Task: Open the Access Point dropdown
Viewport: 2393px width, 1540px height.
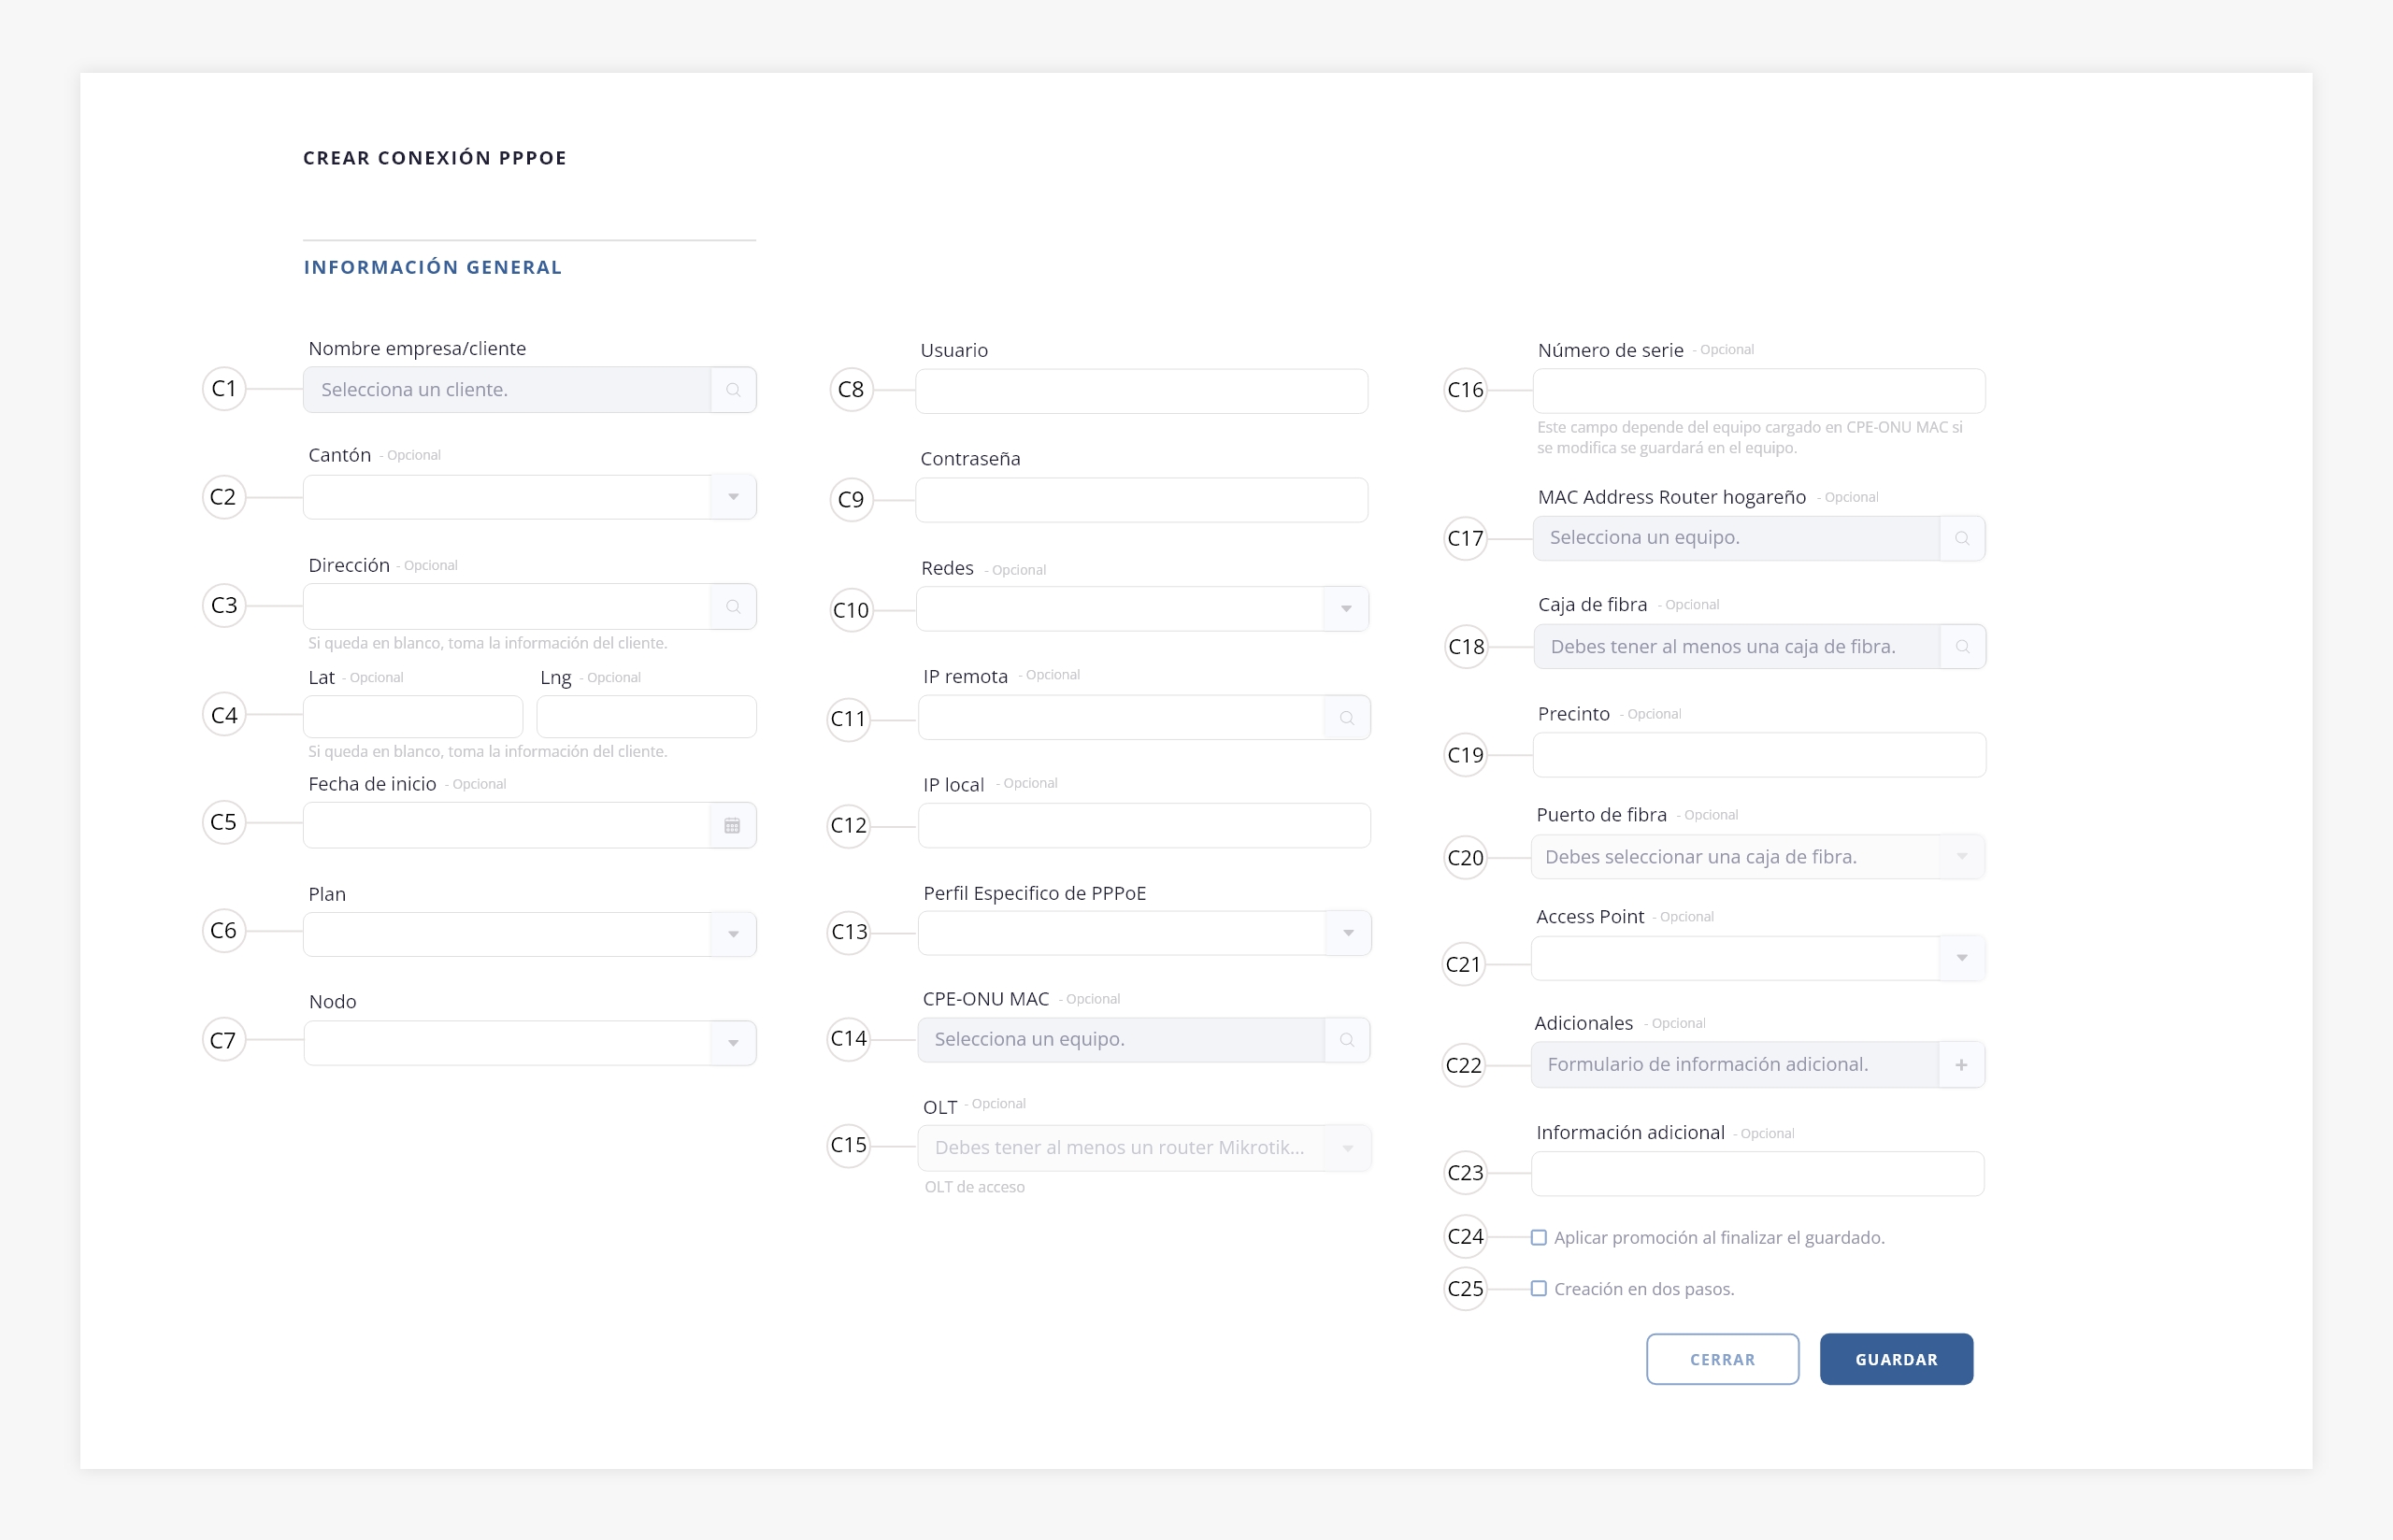Action: (1758, 958)
